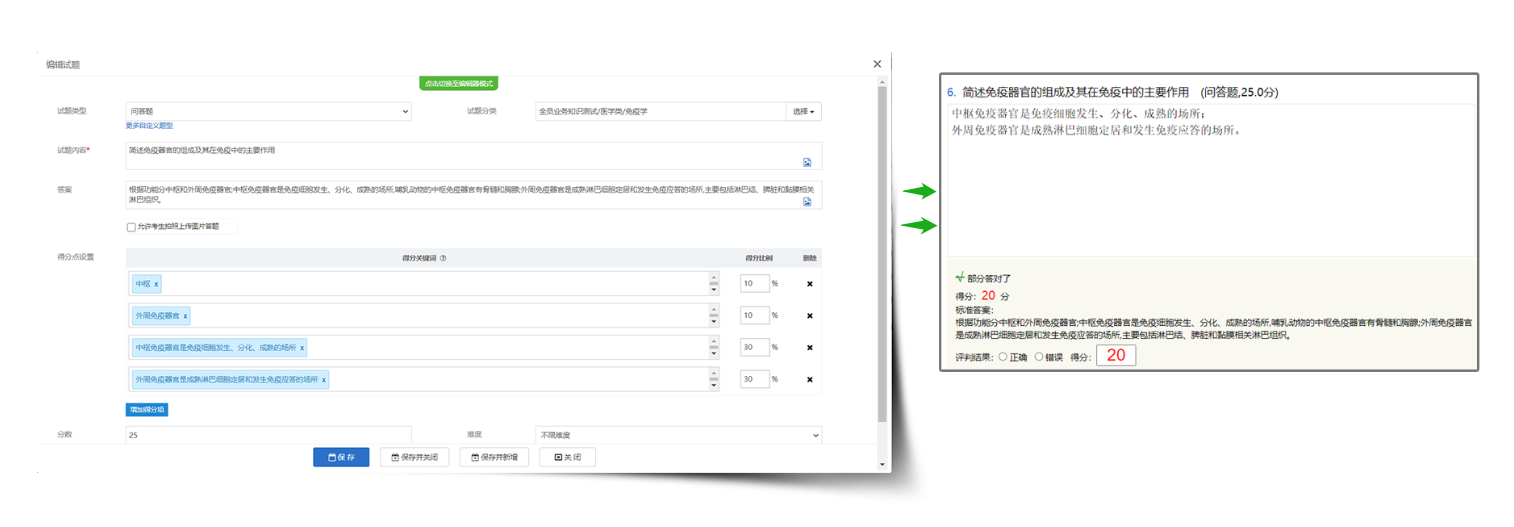Select the 错误 radio button
This screenshot has height=527, width=1514.
pos(1039,357)
